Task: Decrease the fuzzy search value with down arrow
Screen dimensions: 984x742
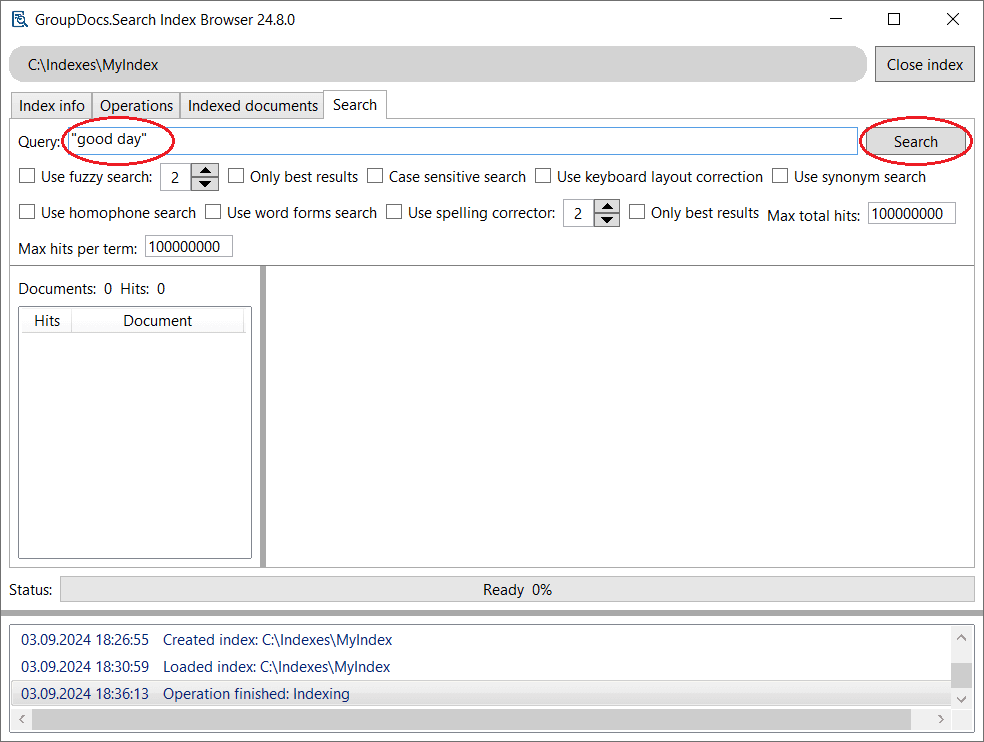Action: [205, 183]
